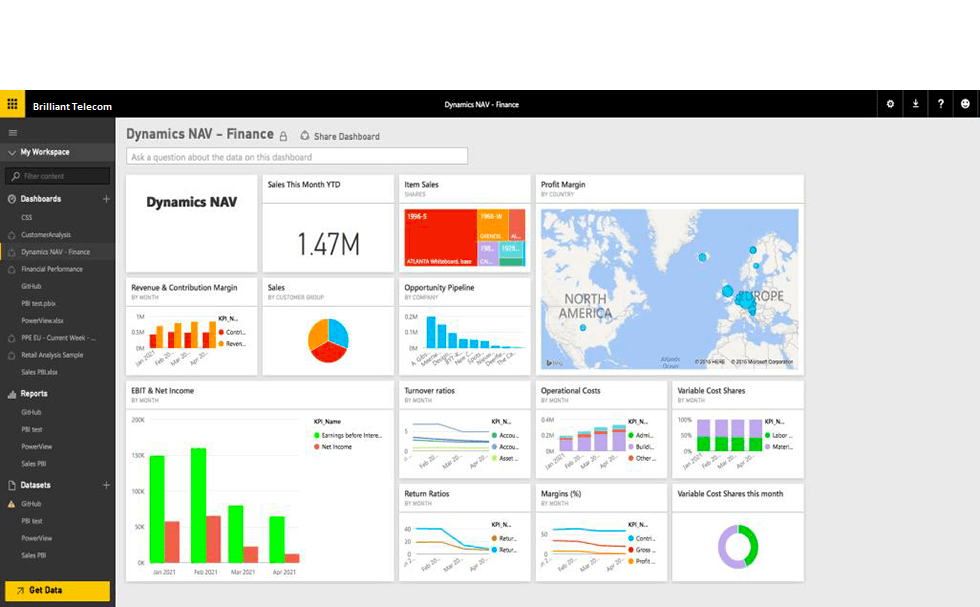Open the Turnover ratios tile
This screenshot has width=980, height=607.
[x=464, y=429]
